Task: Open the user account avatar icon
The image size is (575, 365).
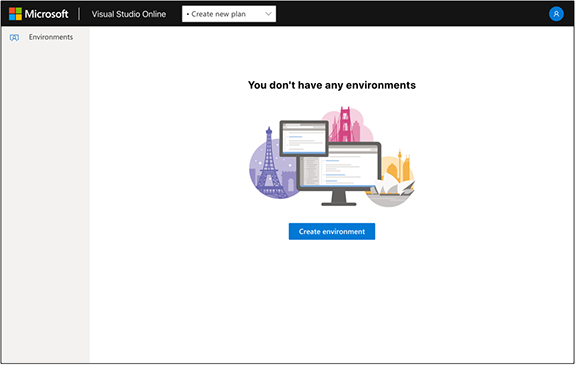Action: 556,14
